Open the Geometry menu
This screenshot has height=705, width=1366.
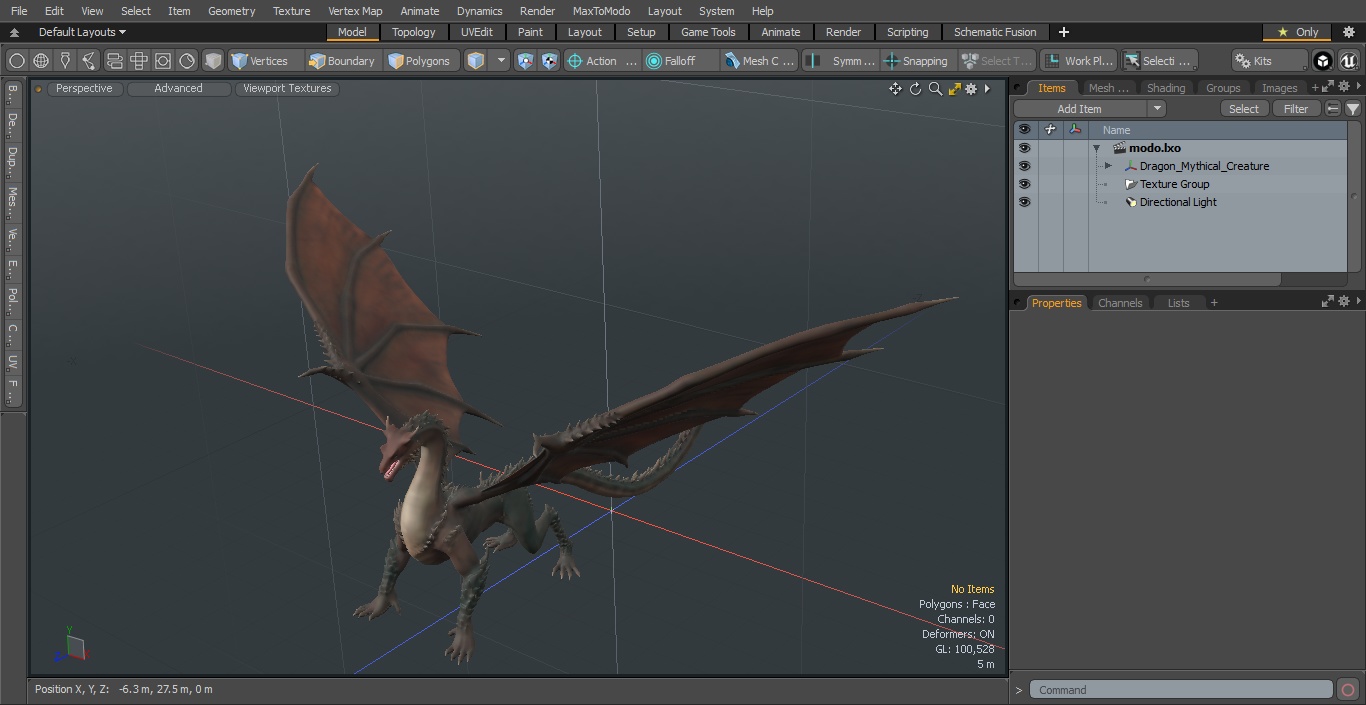pyautogui.click(x=231, y=11)
